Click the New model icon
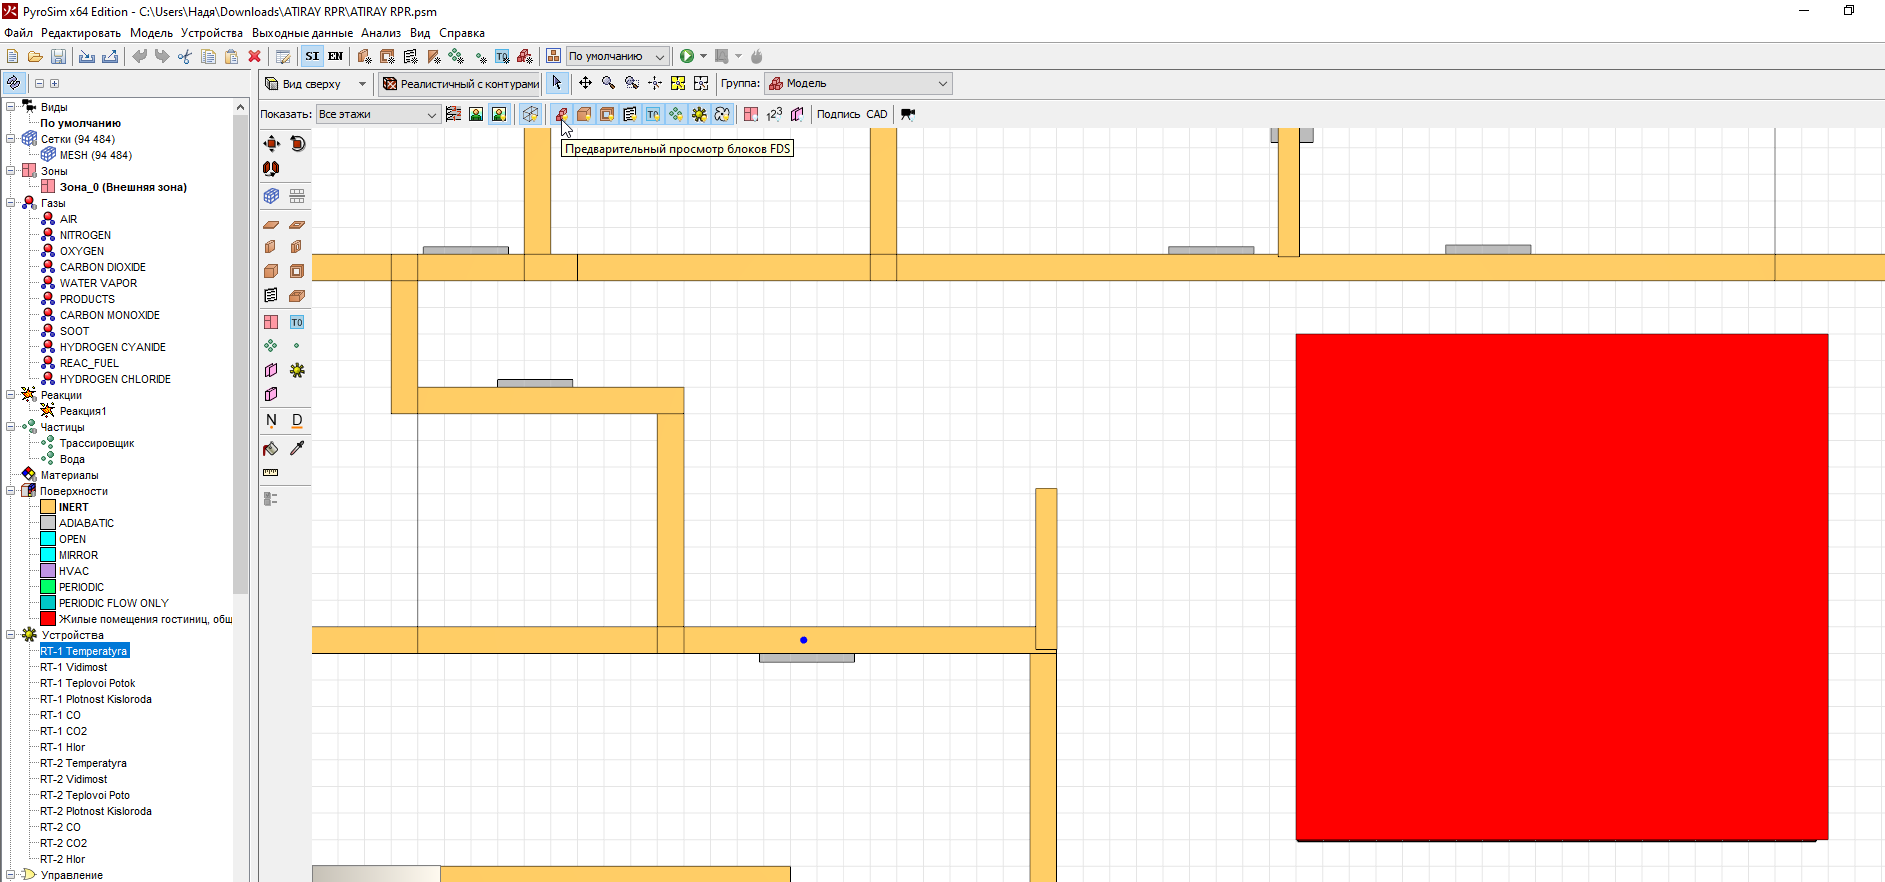Viewport: 1885px width, 882px height. (12, 57)
